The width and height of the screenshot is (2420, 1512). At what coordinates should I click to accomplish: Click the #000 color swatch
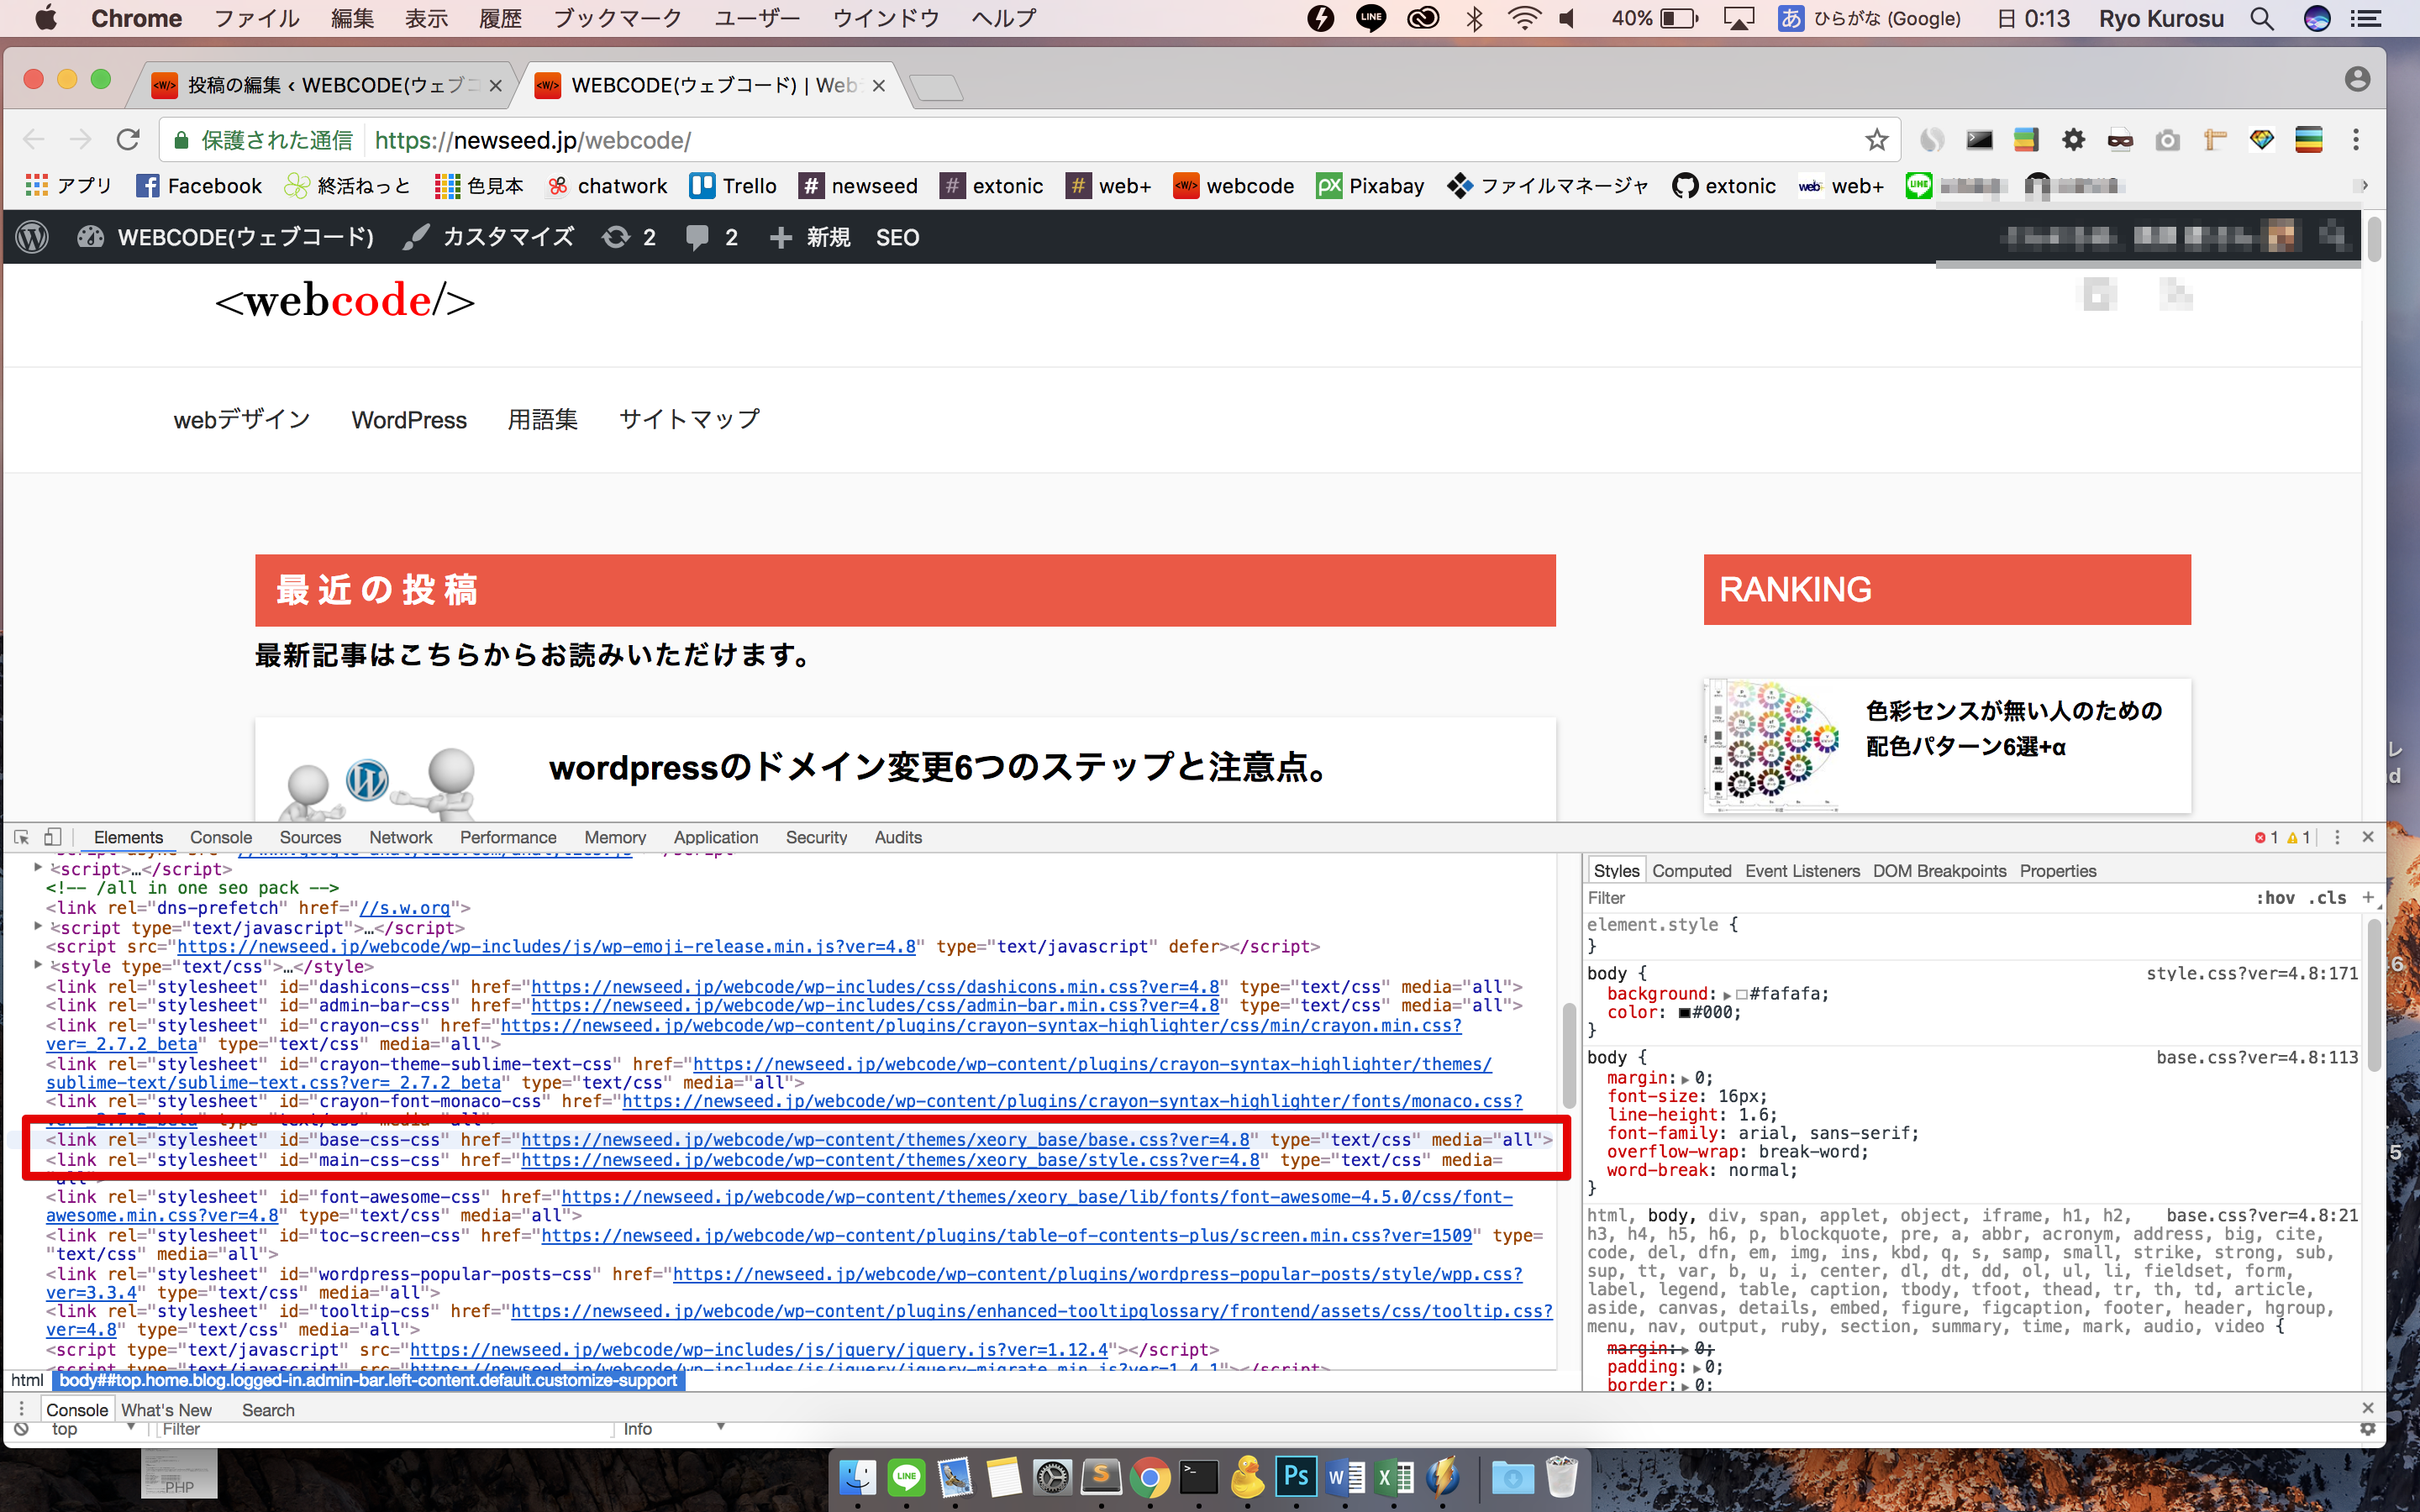[x=1684, y=1013]
